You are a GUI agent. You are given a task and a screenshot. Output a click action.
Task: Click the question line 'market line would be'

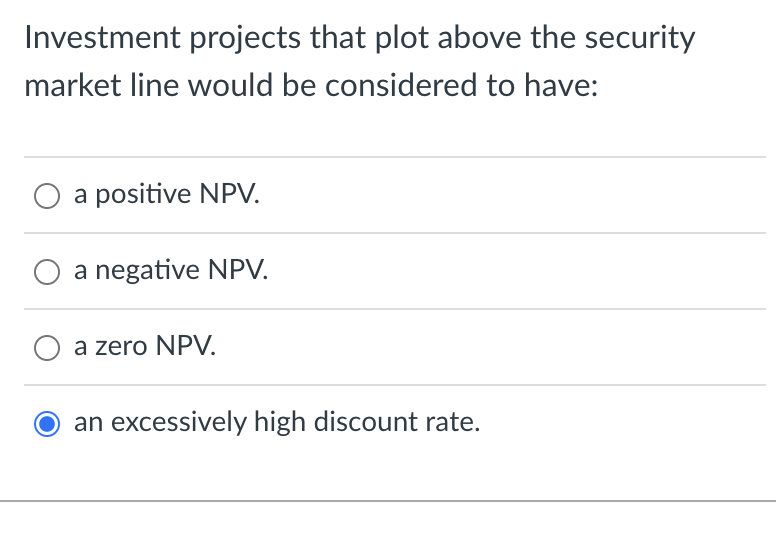[173, 85]
